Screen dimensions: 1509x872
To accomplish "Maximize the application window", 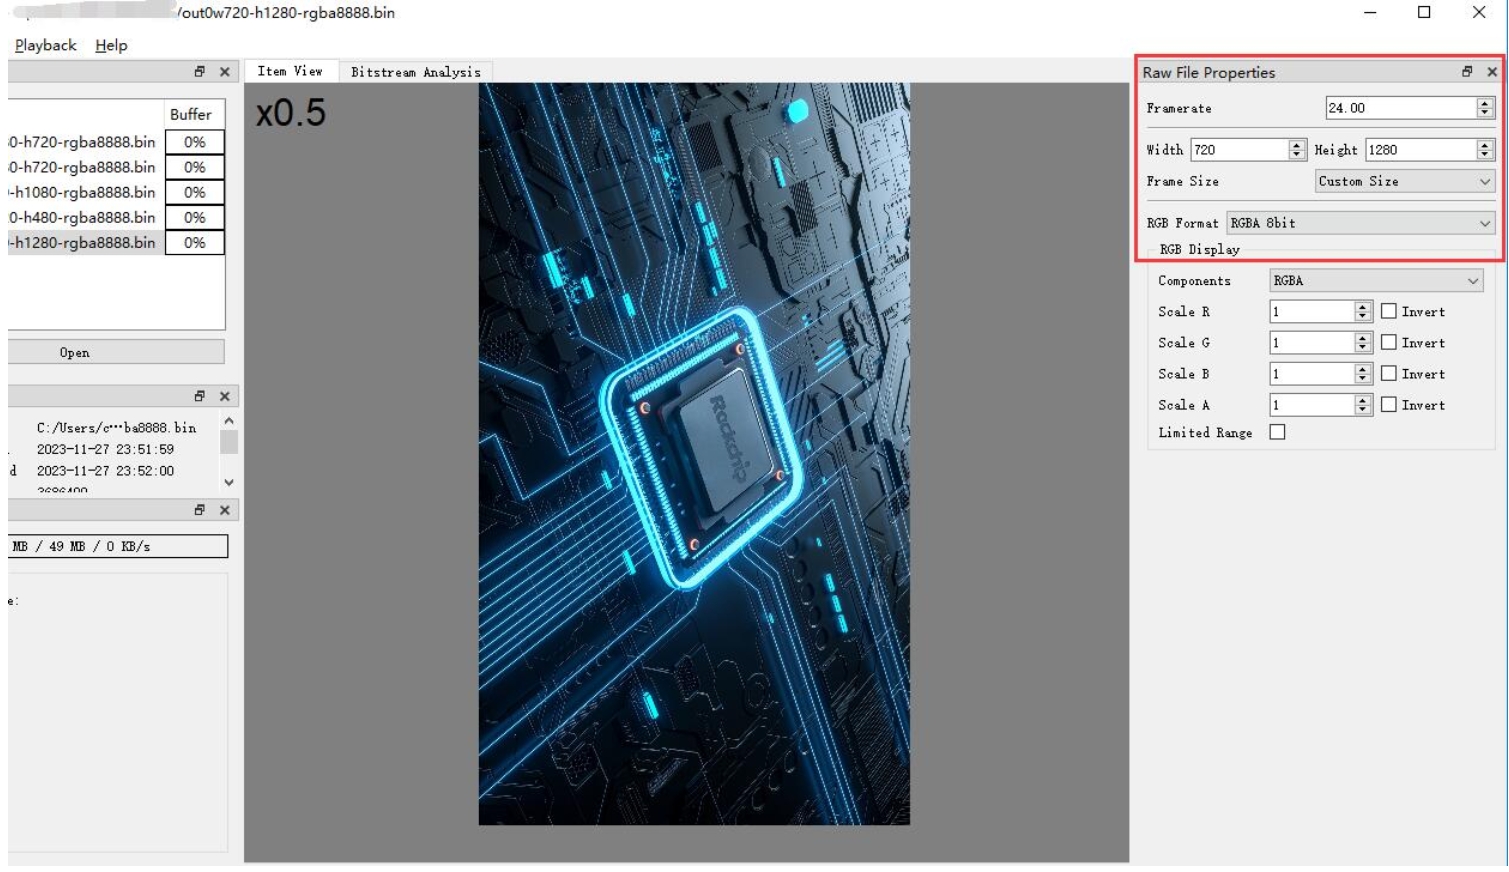I will [x=1424, y=12].
